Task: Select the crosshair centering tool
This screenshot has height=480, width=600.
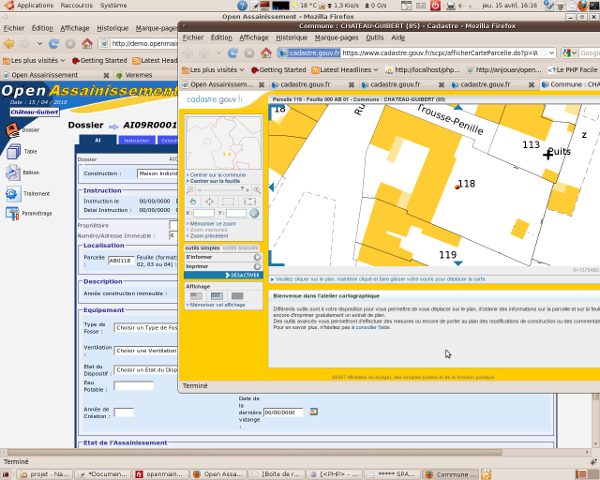Action: pyautogui.click(x=209, y=201)
